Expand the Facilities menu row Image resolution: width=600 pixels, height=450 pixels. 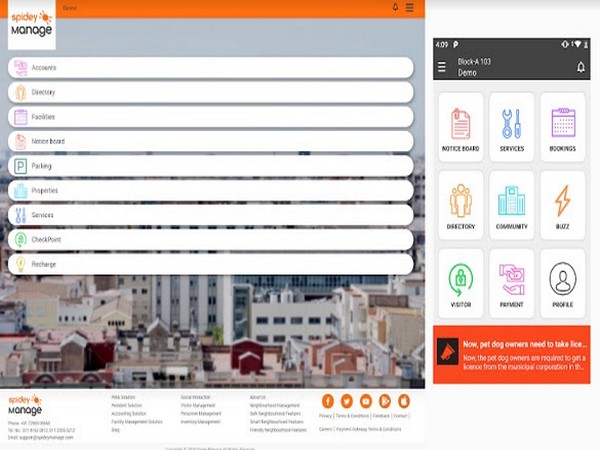[x=210, y=117]
